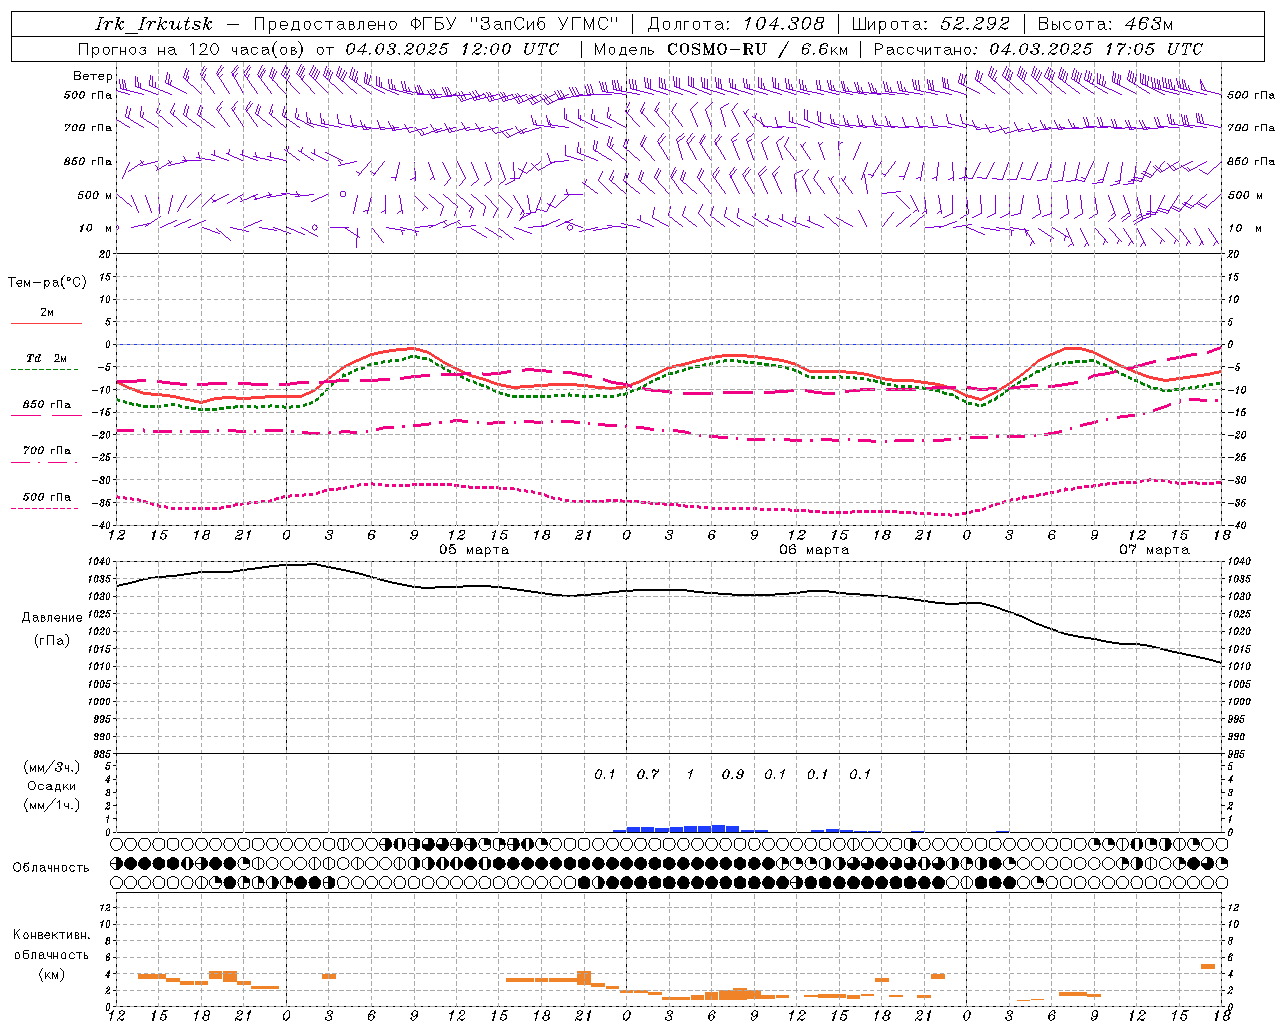Click the "0.9" precipitation amount

pos(733,774)
